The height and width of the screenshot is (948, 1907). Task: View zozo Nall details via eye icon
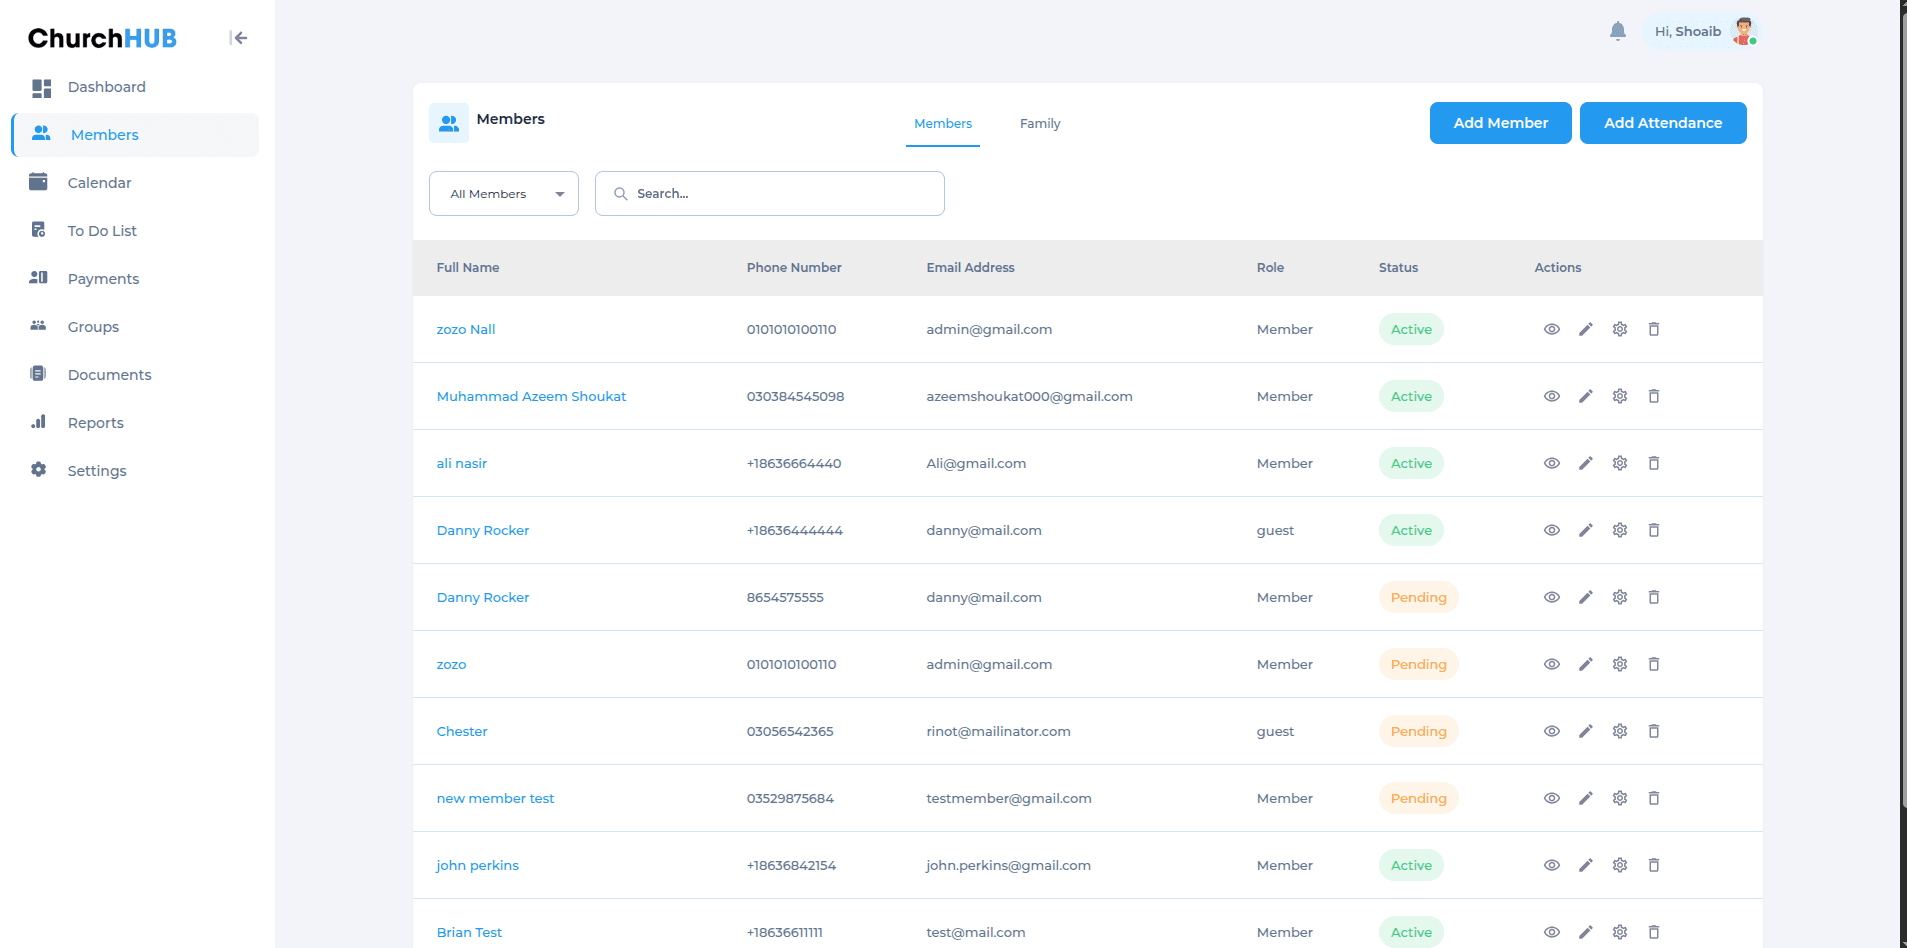1551,329
